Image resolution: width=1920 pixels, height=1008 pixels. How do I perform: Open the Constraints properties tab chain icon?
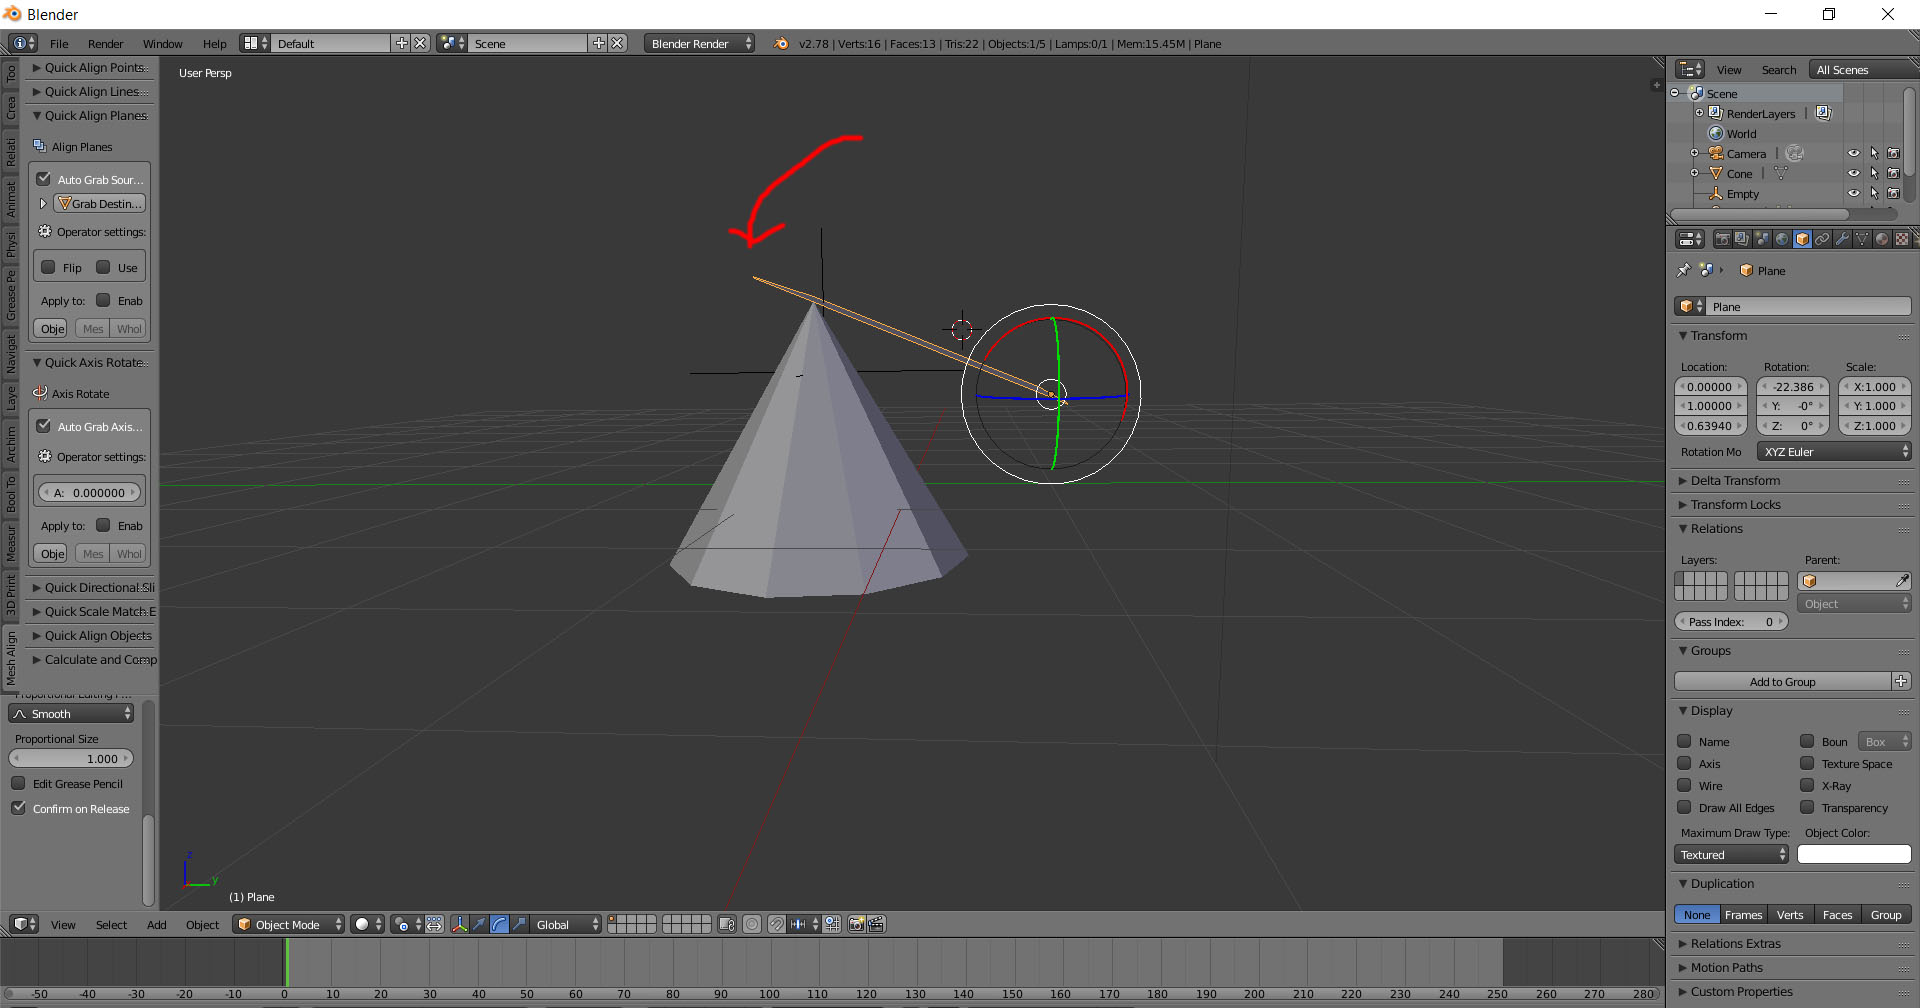pyautogui.click(x=1822, y=239)
